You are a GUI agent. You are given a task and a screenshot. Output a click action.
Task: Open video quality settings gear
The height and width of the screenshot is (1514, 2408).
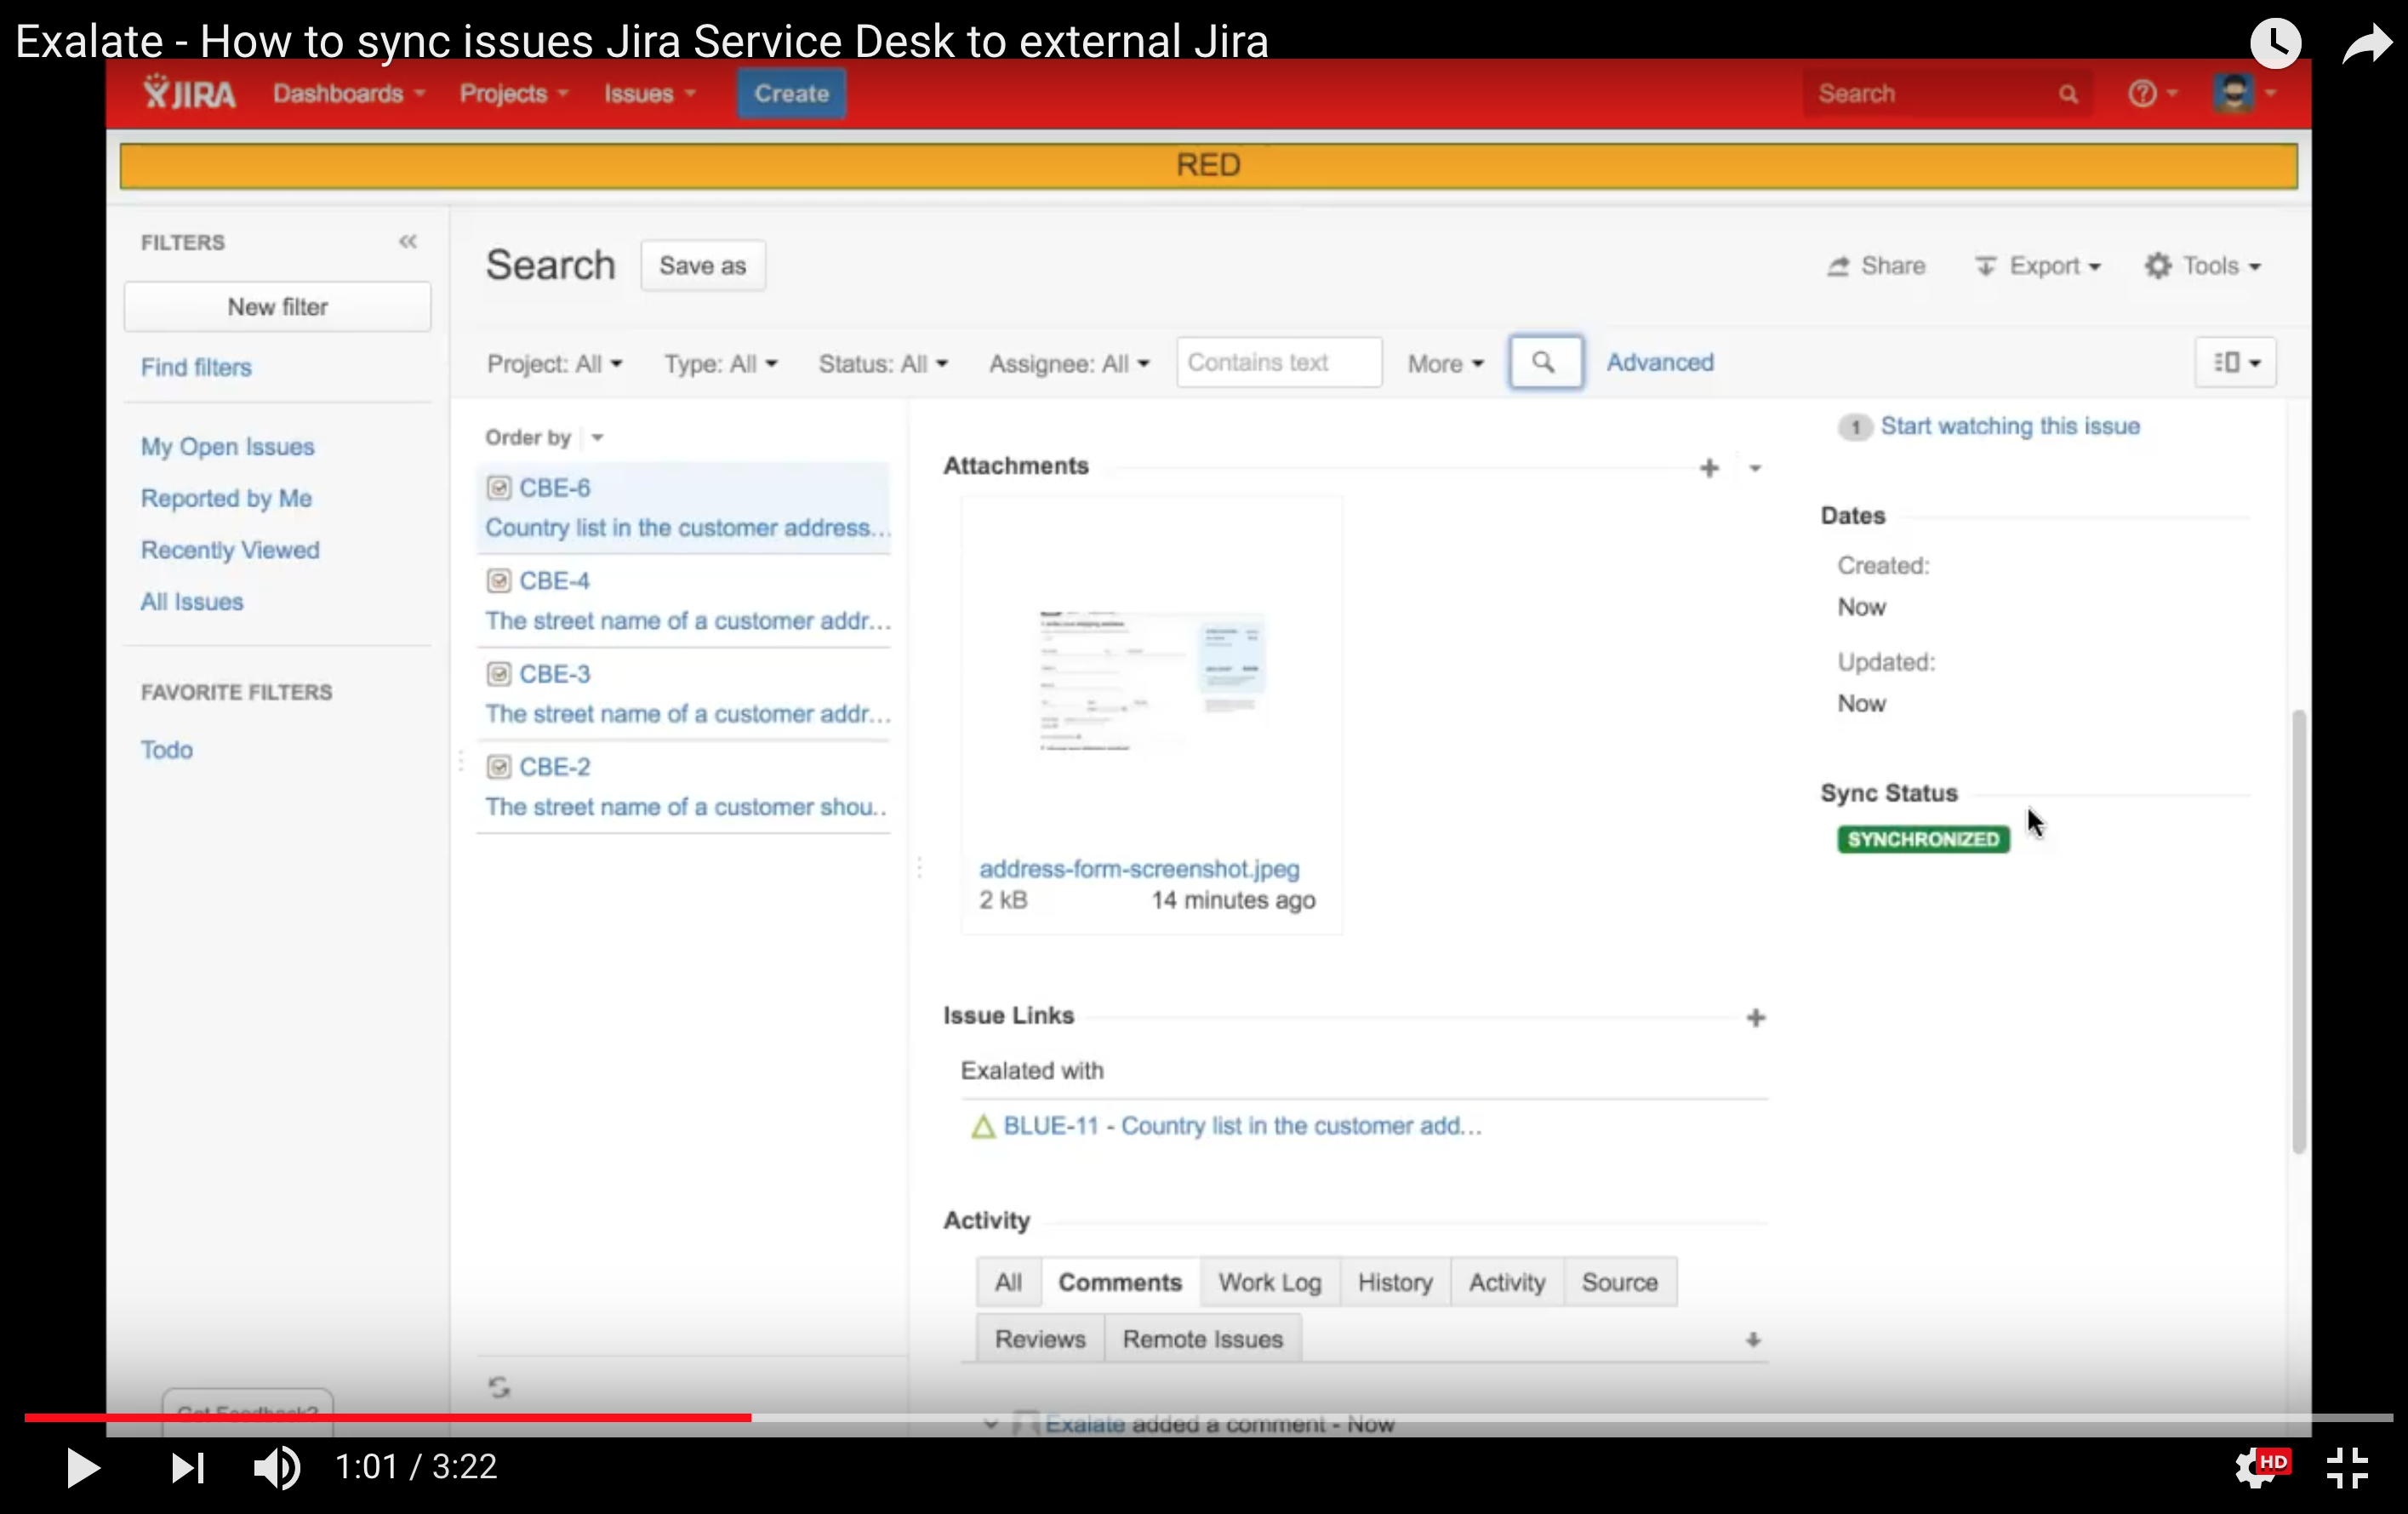2255,1469
